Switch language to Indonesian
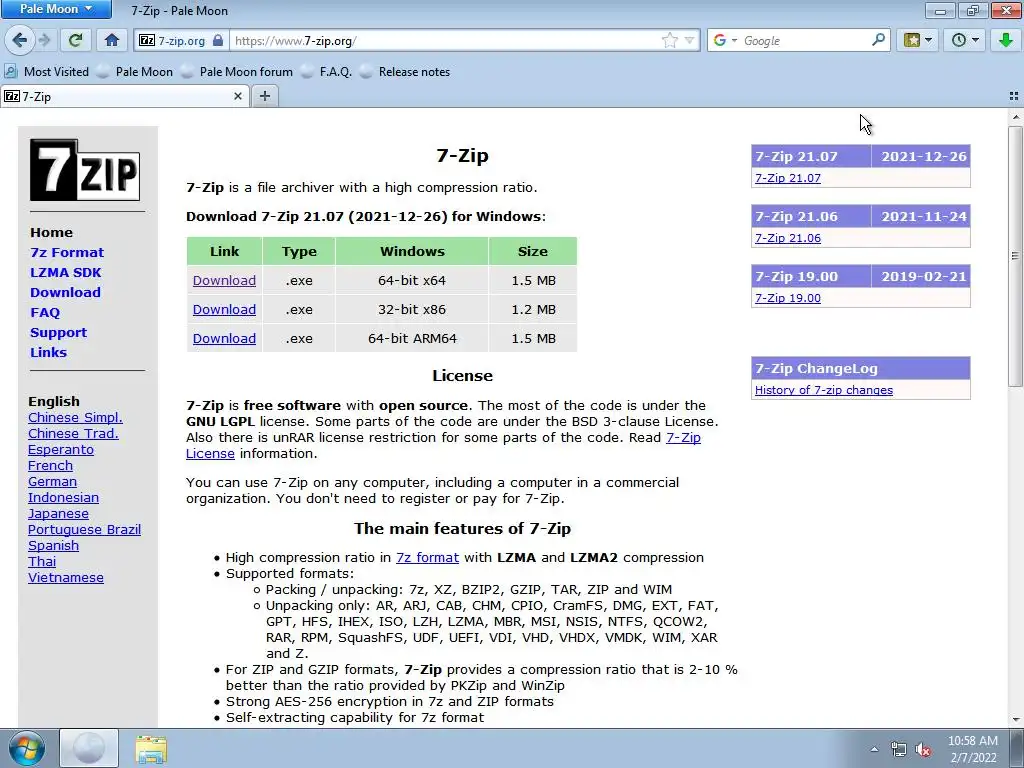1024x768 pixels. click(63, 498)
